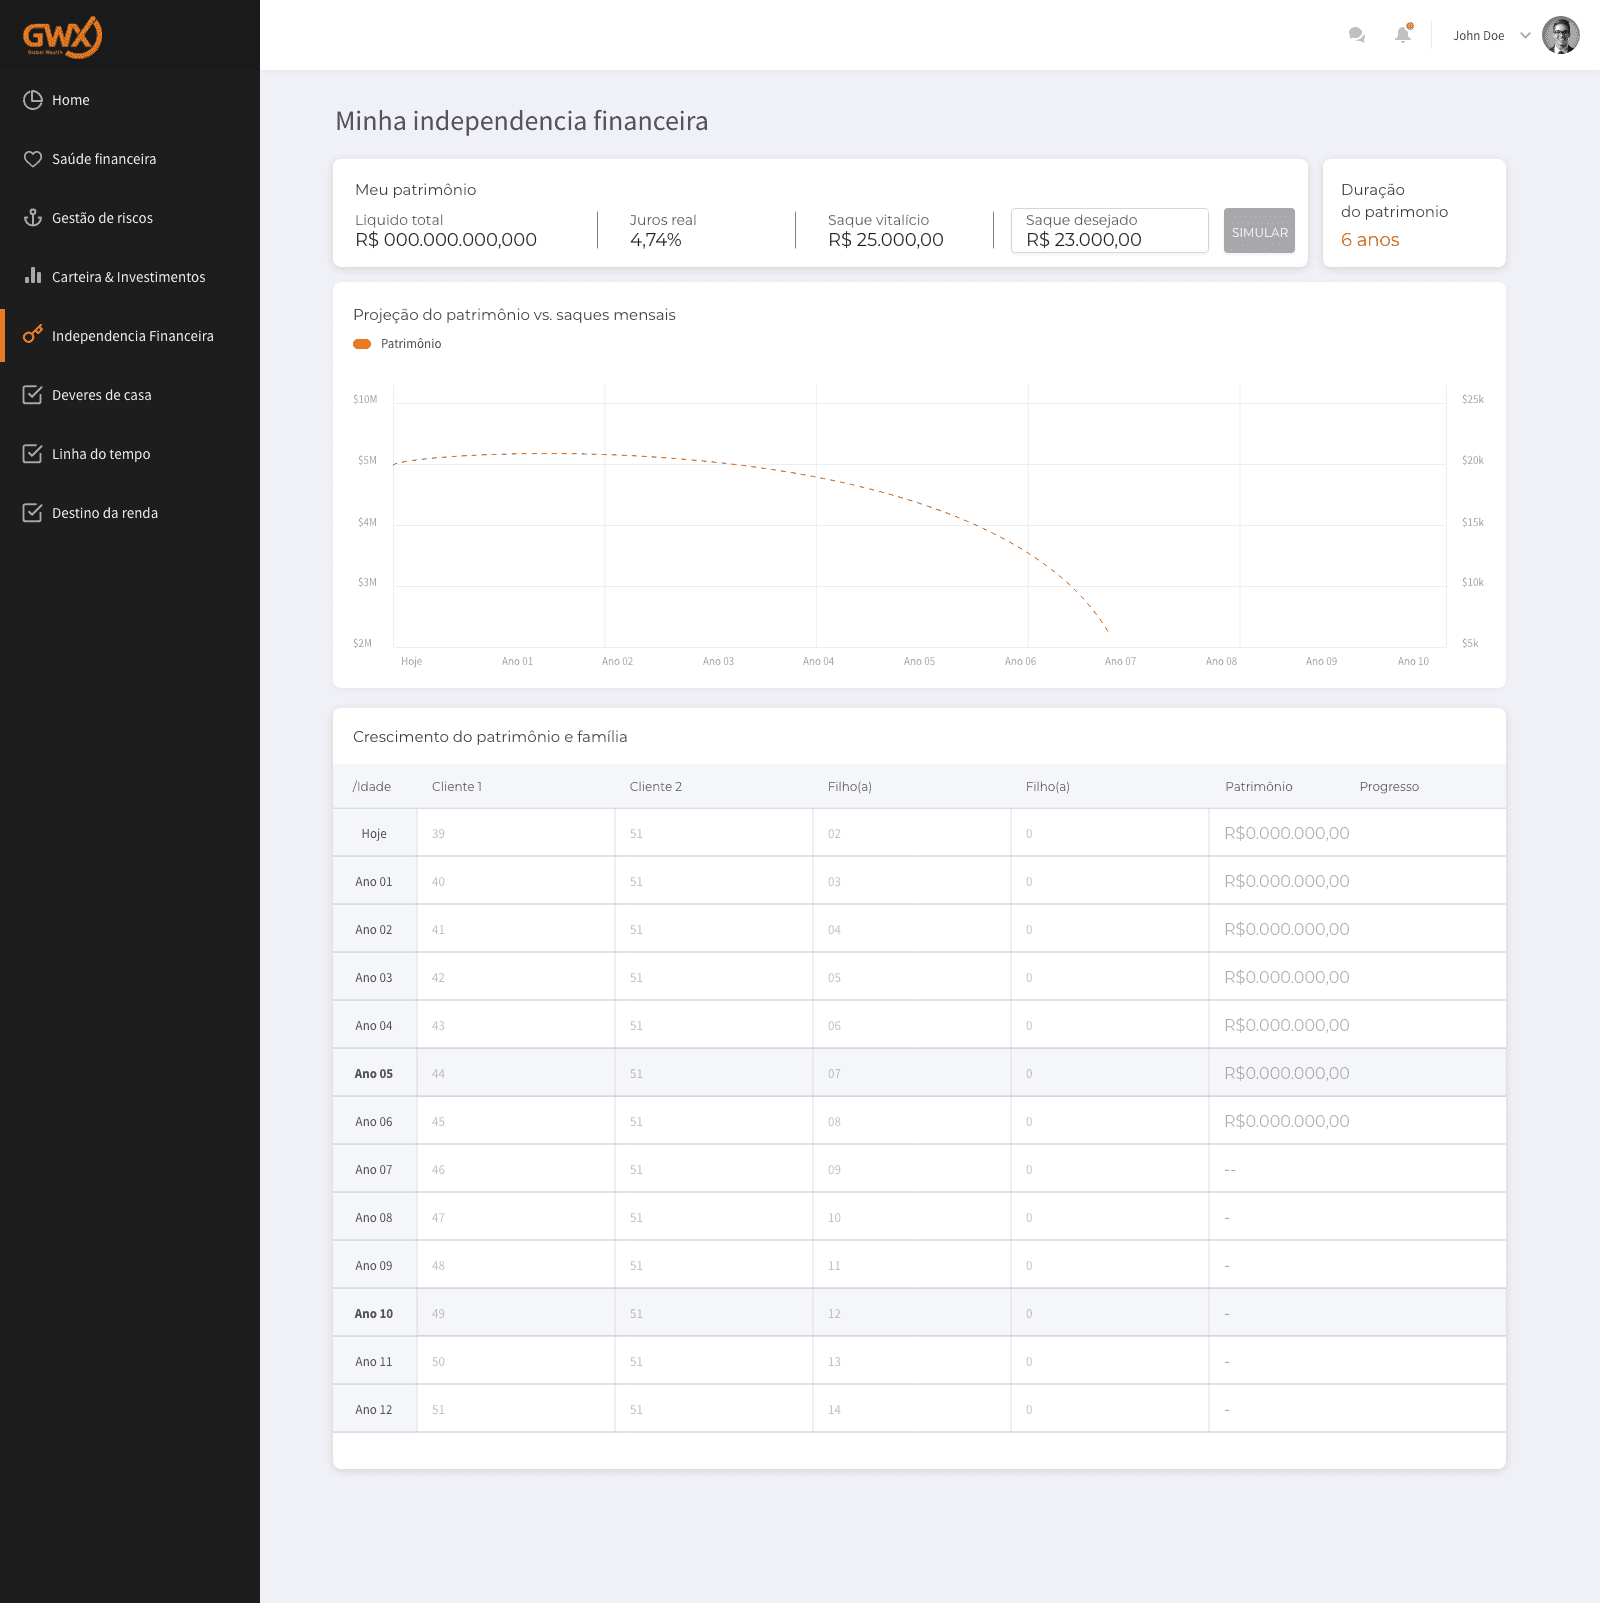The image size is (1600, 1603).
Task: Click the Linha do tempo checkbox icon
Action: tap(33, 453)
